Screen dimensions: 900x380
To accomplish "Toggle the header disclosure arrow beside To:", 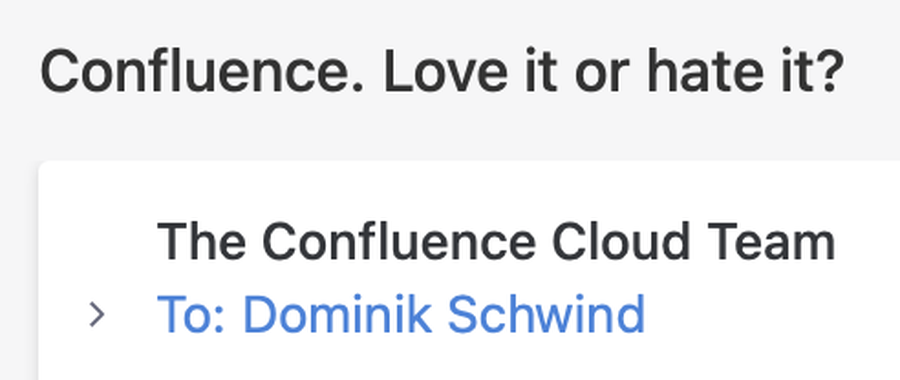I will tap(98, 315).
